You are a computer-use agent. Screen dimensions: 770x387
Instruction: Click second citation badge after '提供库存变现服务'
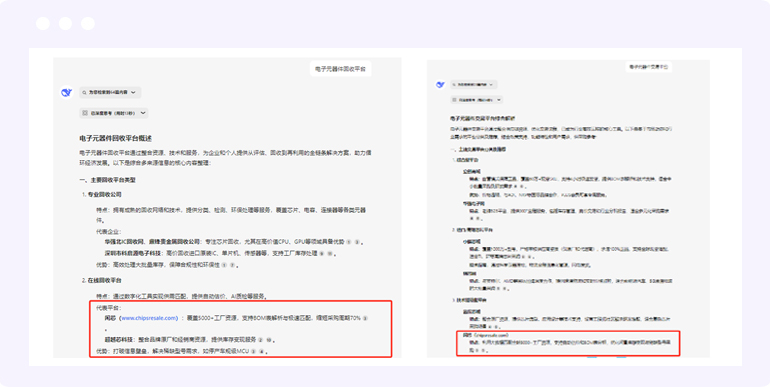click(269, 340)
